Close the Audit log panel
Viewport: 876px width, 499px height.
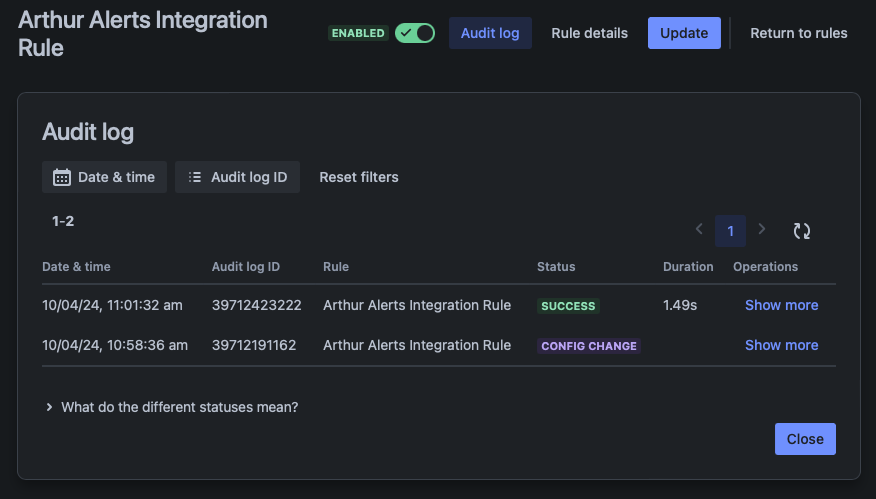tap(805, 439)
